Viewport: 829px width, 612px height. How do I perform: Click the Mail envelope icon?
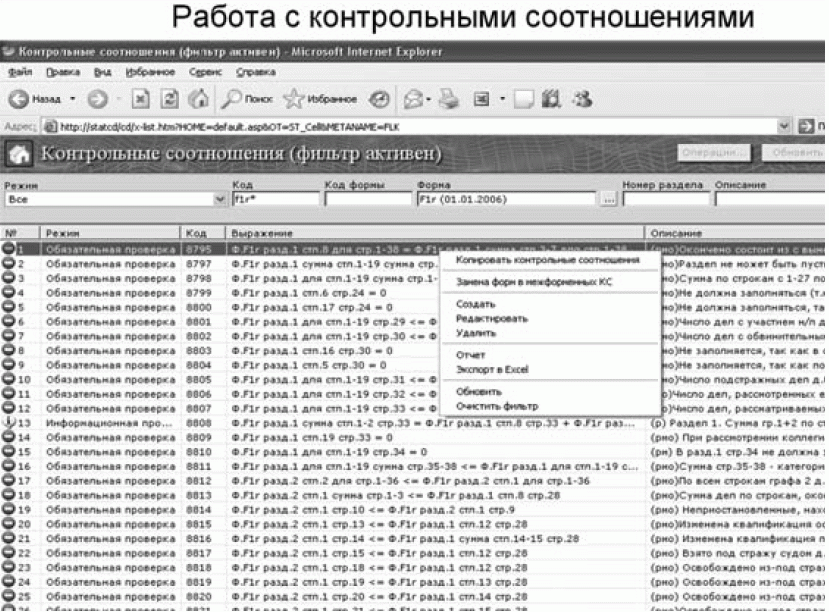(413, 99)
